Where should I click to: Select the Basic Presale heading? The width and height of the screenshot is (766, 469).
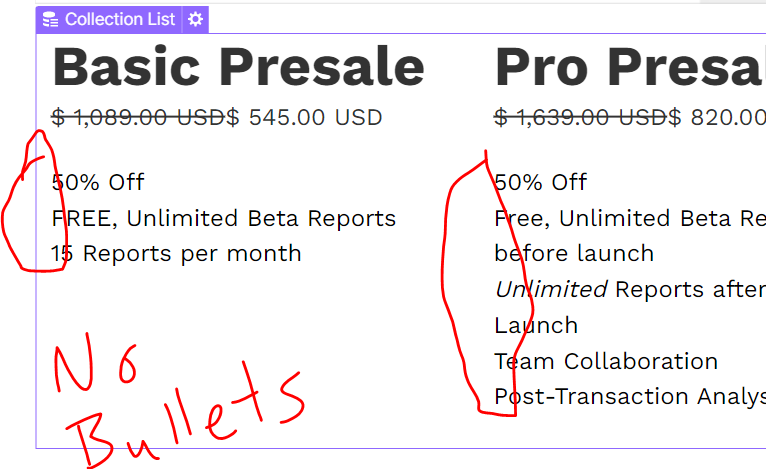point(238,67)
